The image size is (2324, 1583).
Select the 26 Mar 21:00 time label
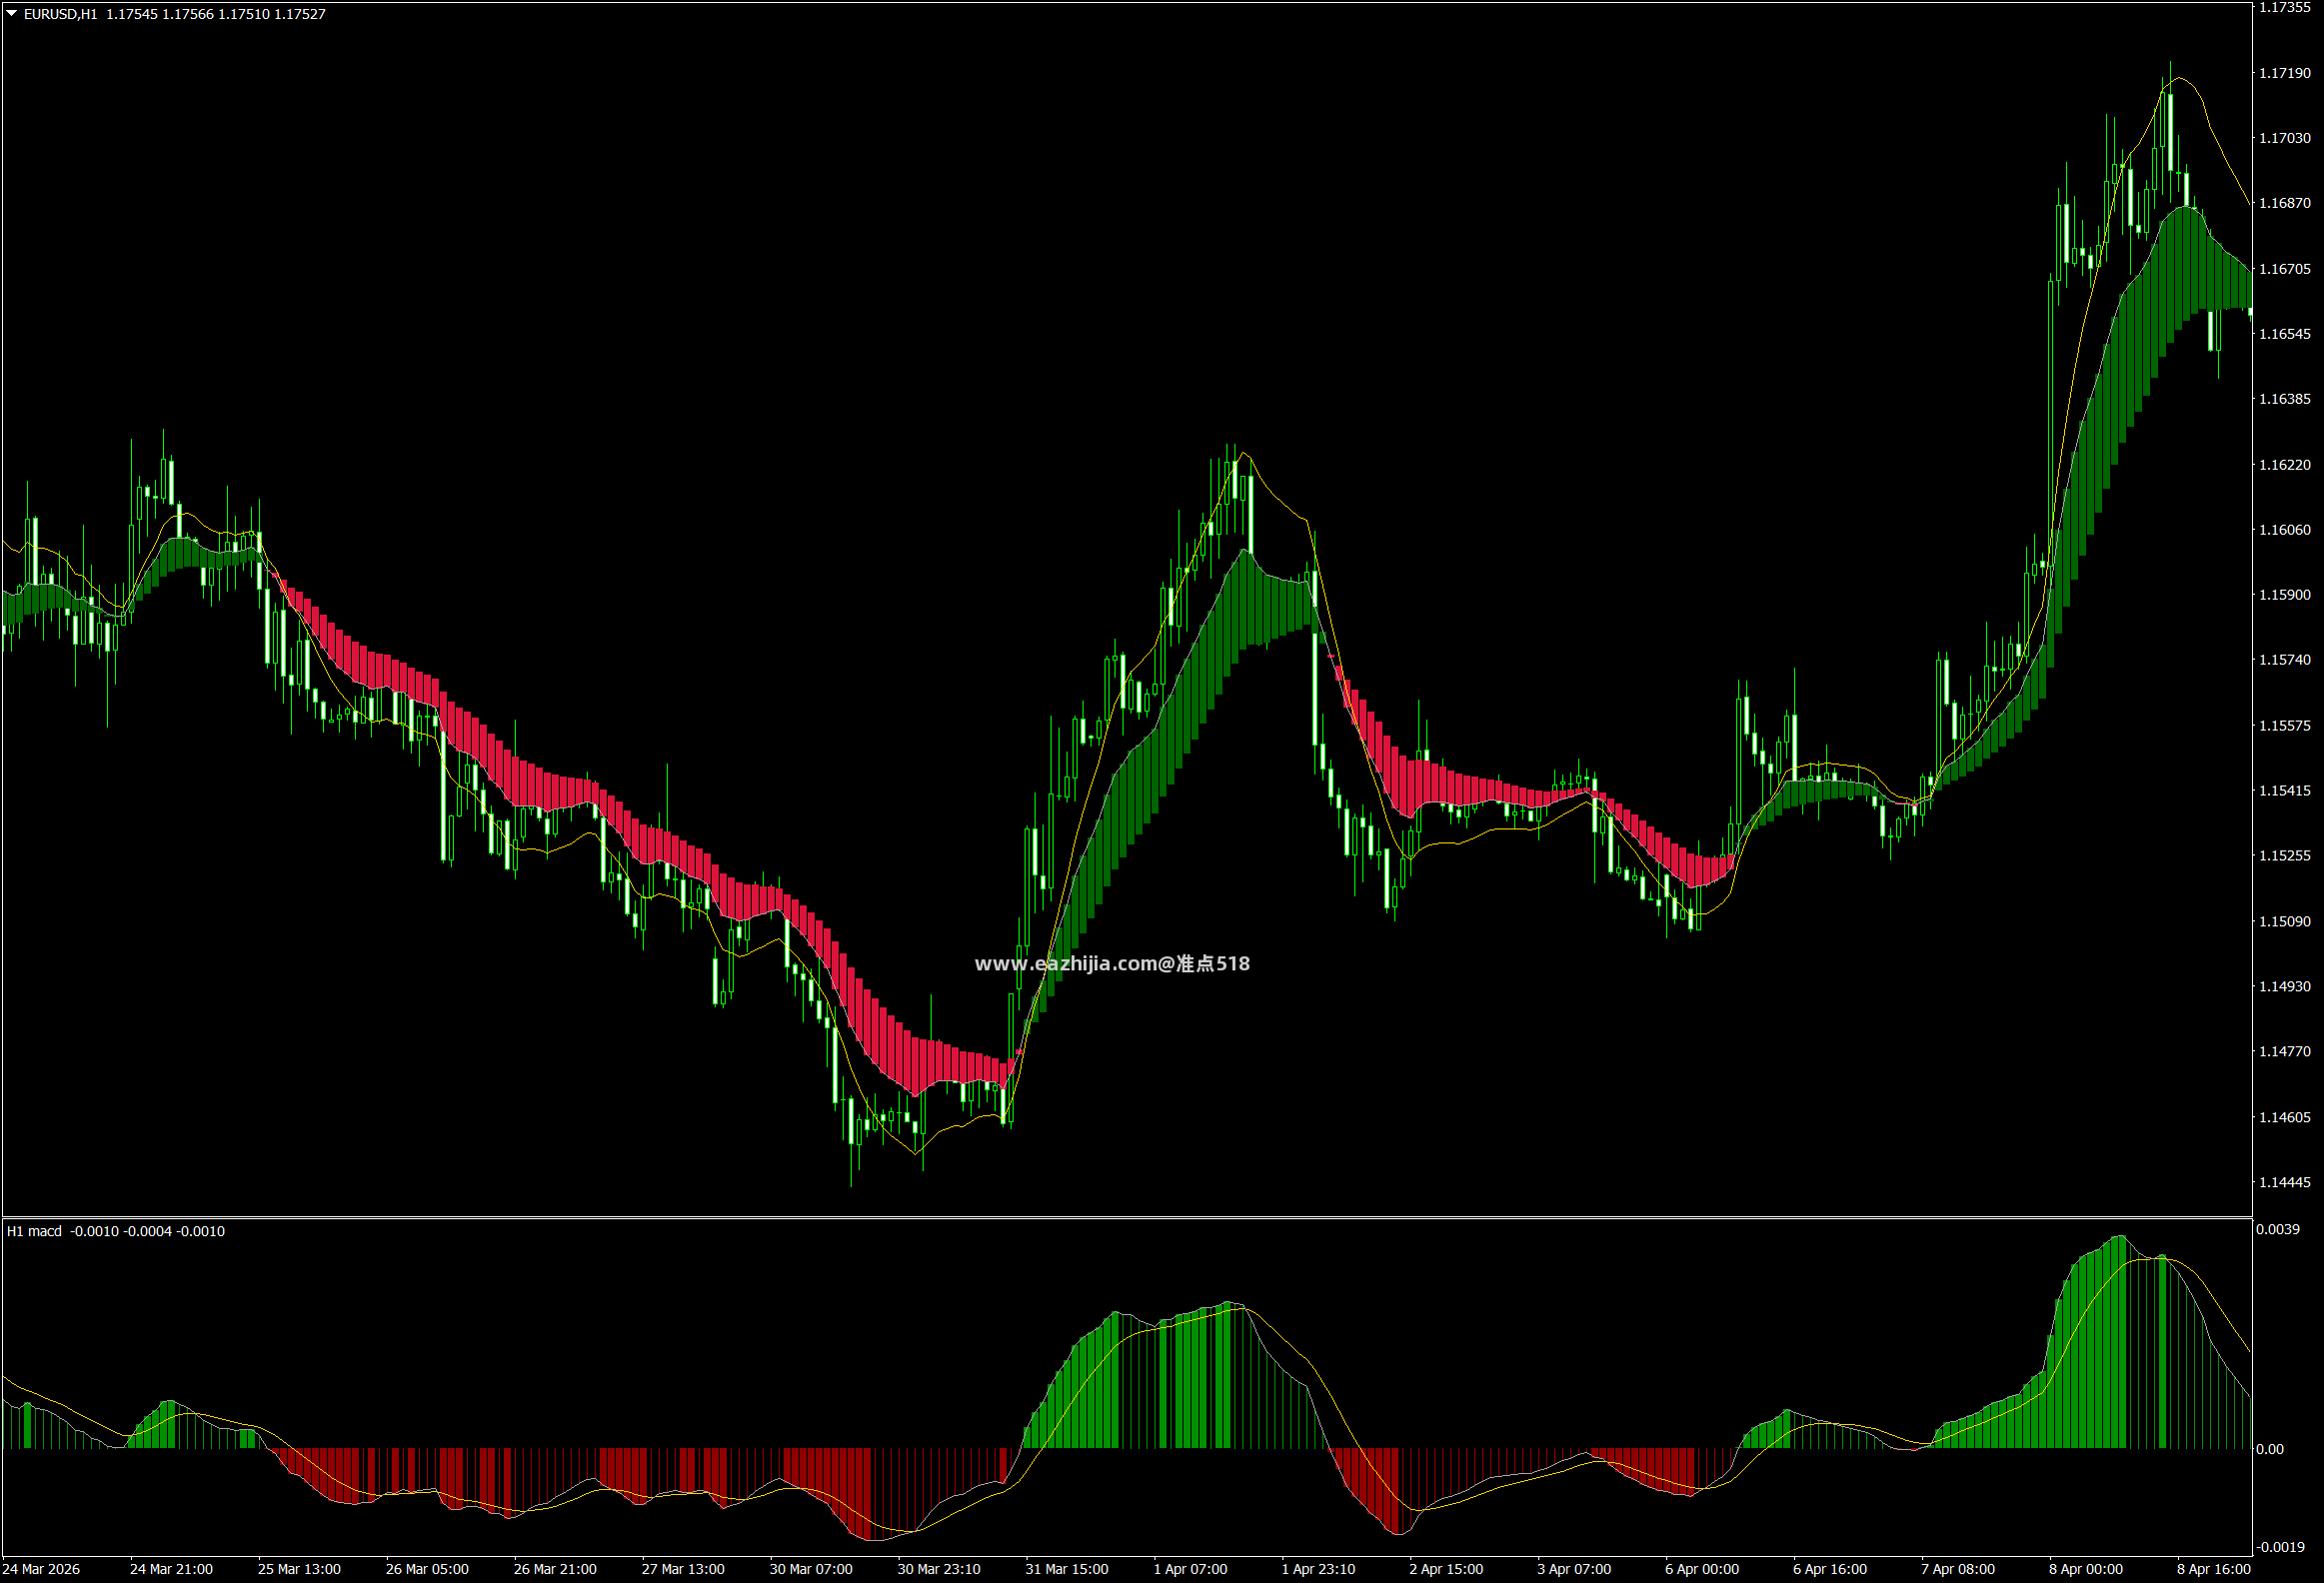coord(555,1570)
